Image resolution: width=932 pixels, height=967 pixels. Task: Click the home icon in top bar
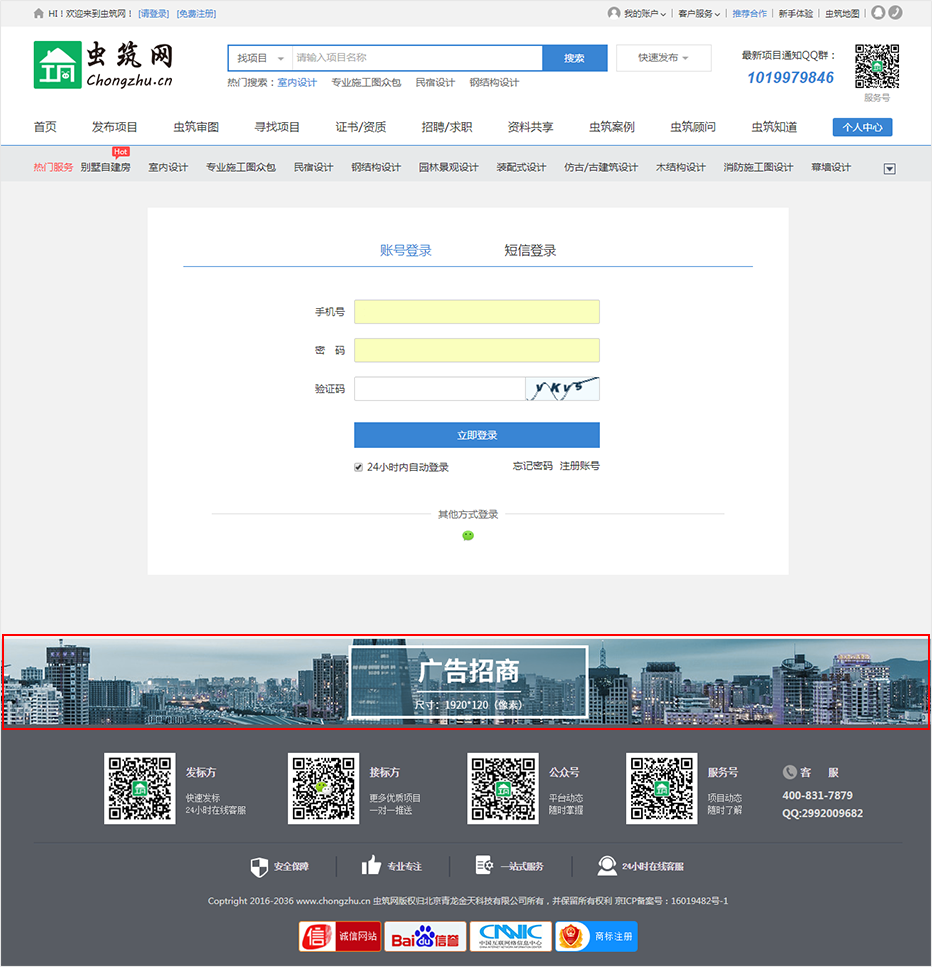(38, 14)
